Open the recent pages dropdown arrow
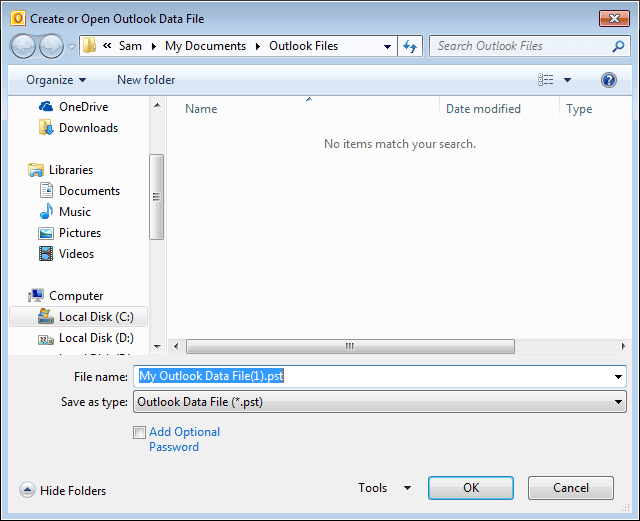The image size is (640, 521). point(71,47)
